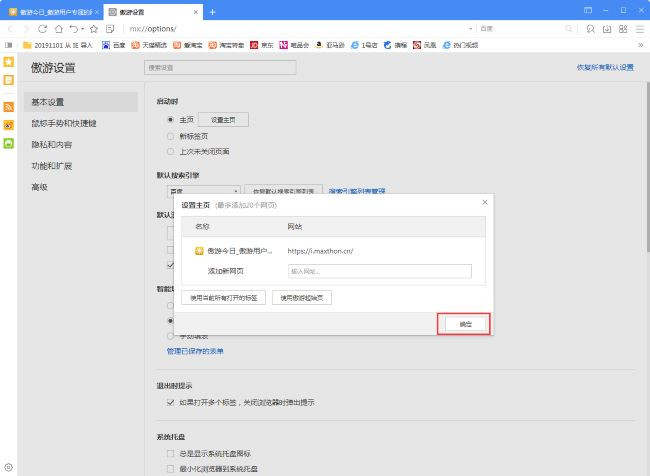The height and width of the screenshot is (476, 650).
Task: Click 使用当前所有打开的标签 button
Action: point(223,298)
